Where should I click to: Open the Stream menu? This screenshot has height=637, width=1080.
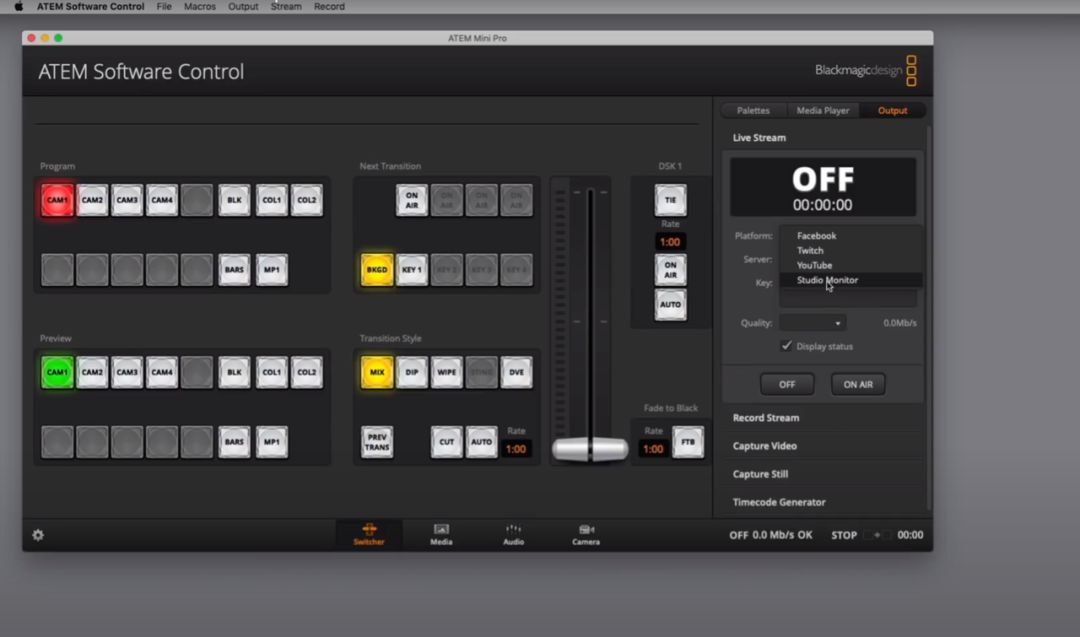(286, 6)
